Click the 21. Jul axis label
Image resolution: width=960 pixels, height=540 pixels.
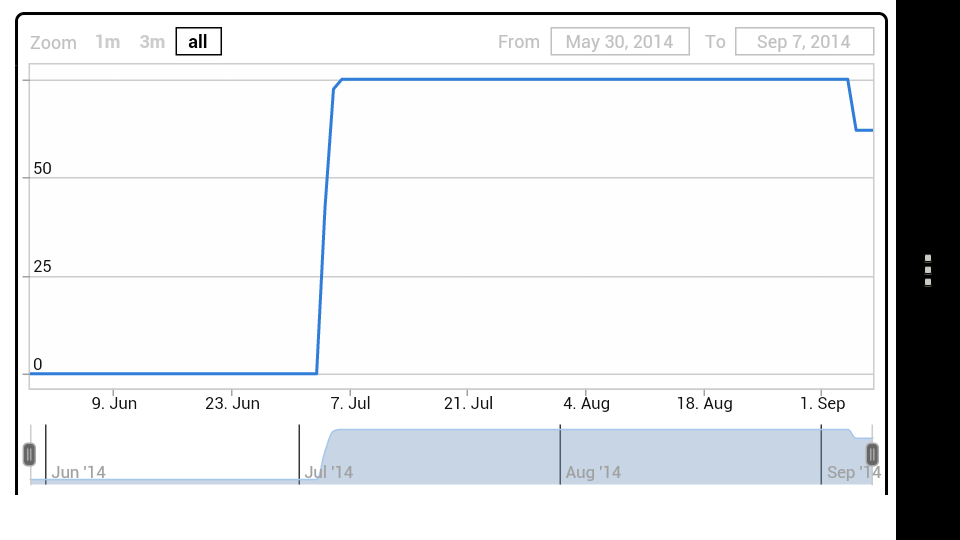click(468, 403)
